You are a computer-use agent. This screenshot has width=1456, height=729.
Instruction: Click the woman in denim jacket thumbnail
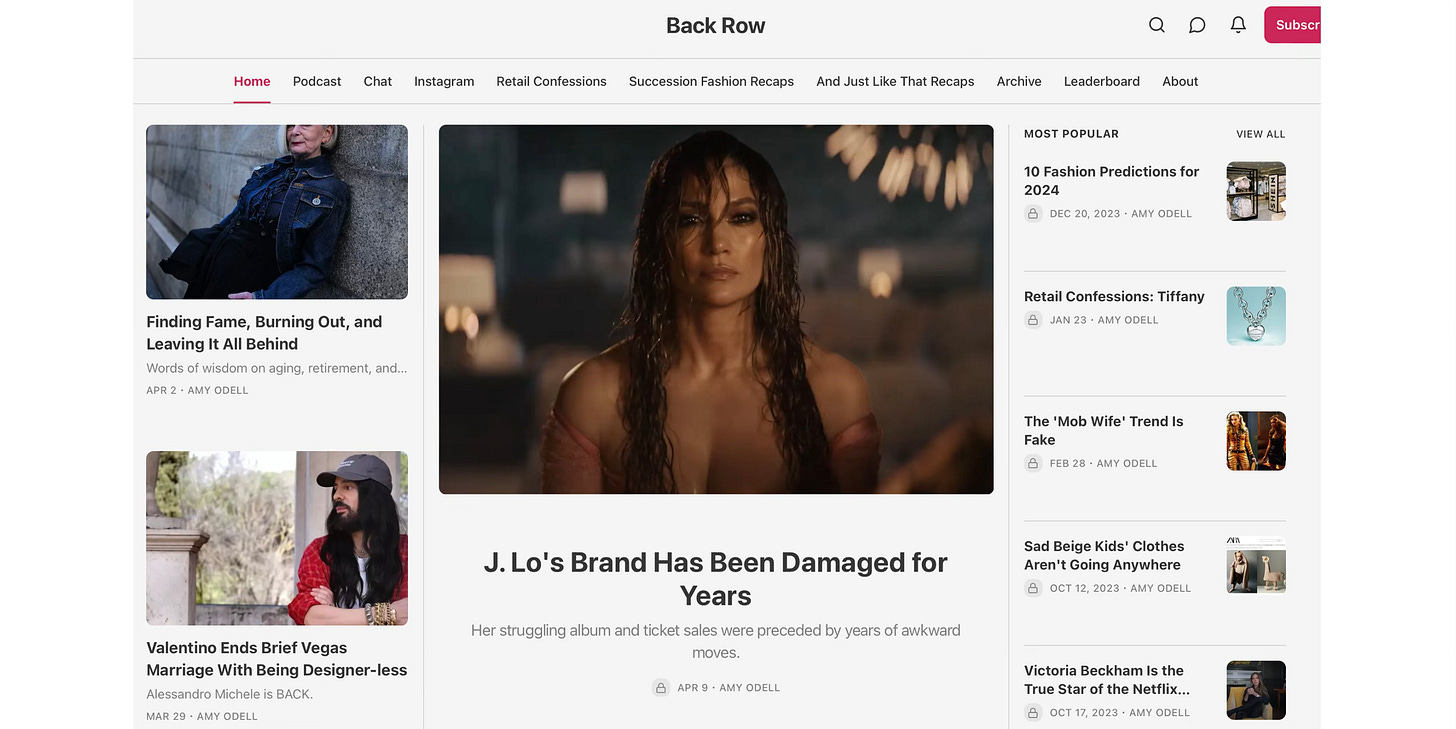click(277, 212)
